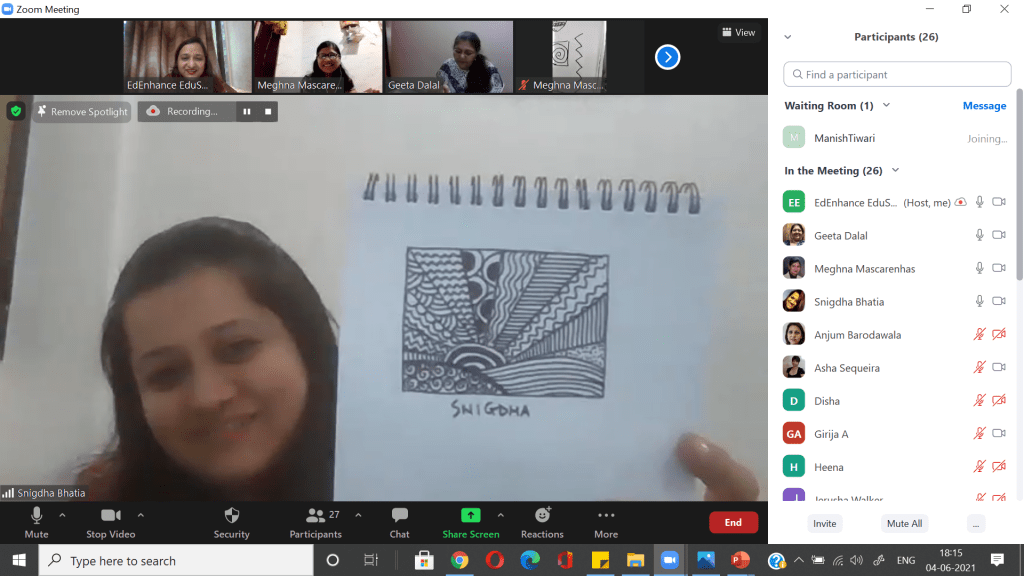Screen dimensions: 1024x576
Task: Click the Mute All button
Action: (904, 523)
